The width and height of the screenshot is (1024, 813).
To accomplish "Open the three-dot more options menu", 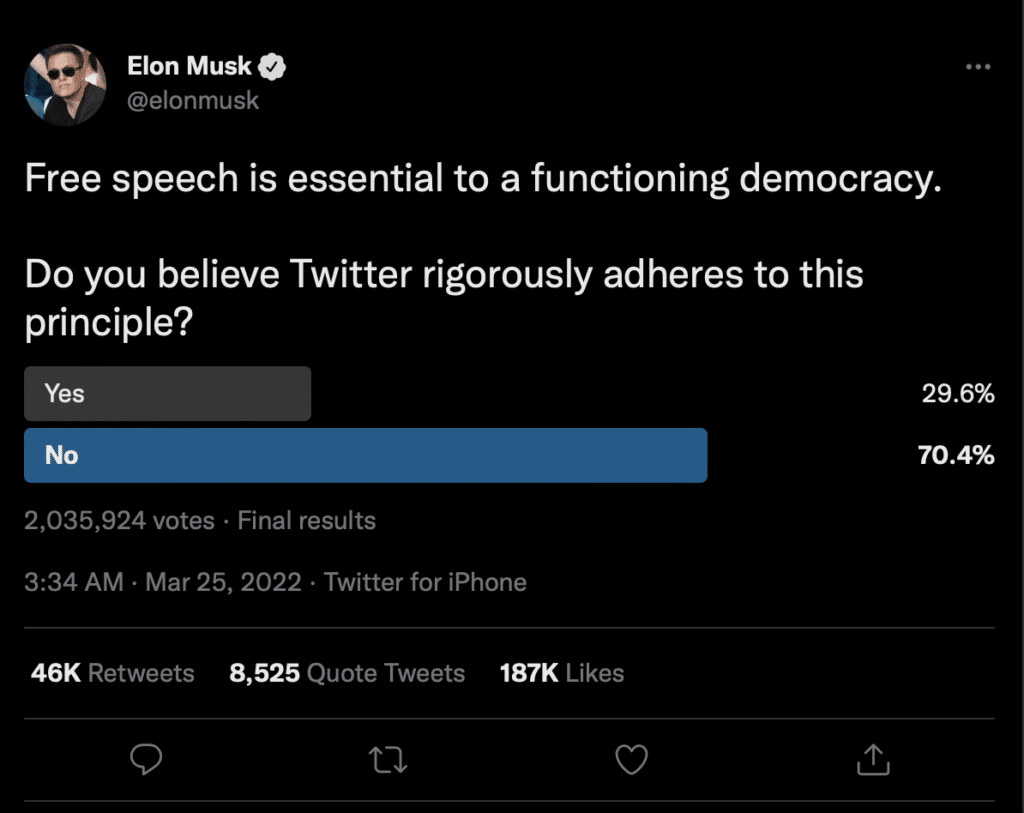I will pos(978,67).
